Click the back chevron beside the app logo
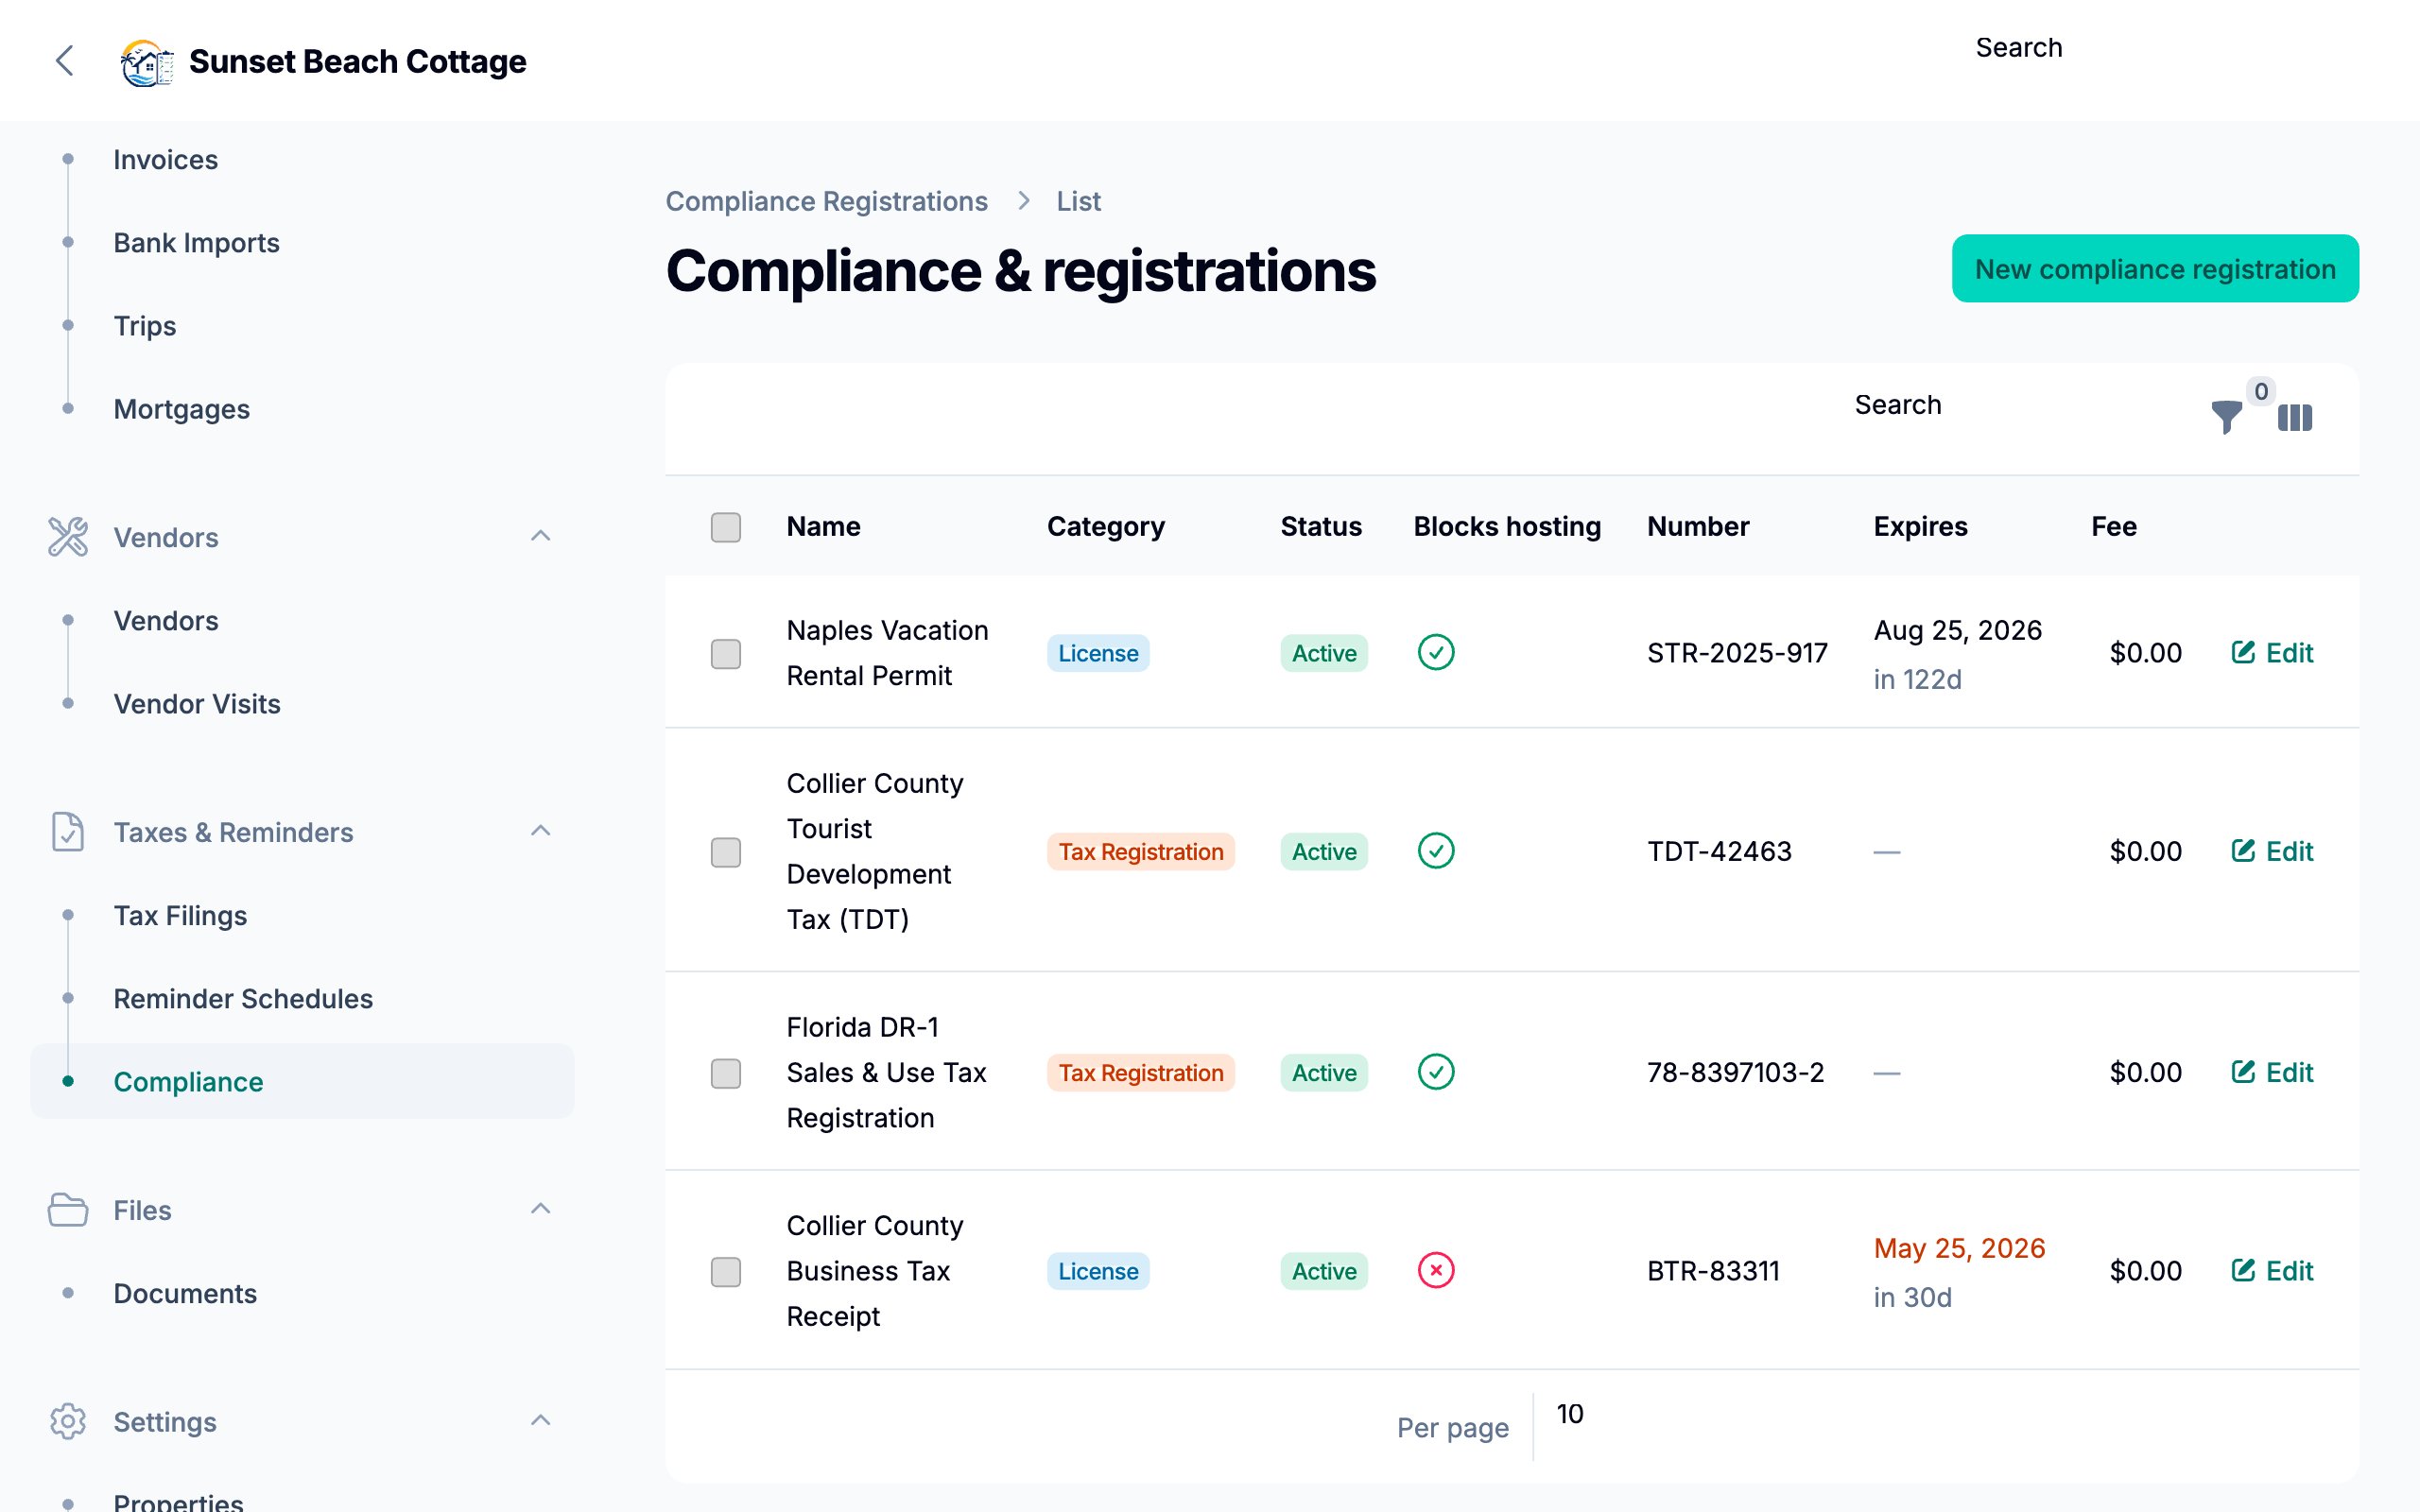This screenshot has height=1512, width=2420. click(64, 61)
